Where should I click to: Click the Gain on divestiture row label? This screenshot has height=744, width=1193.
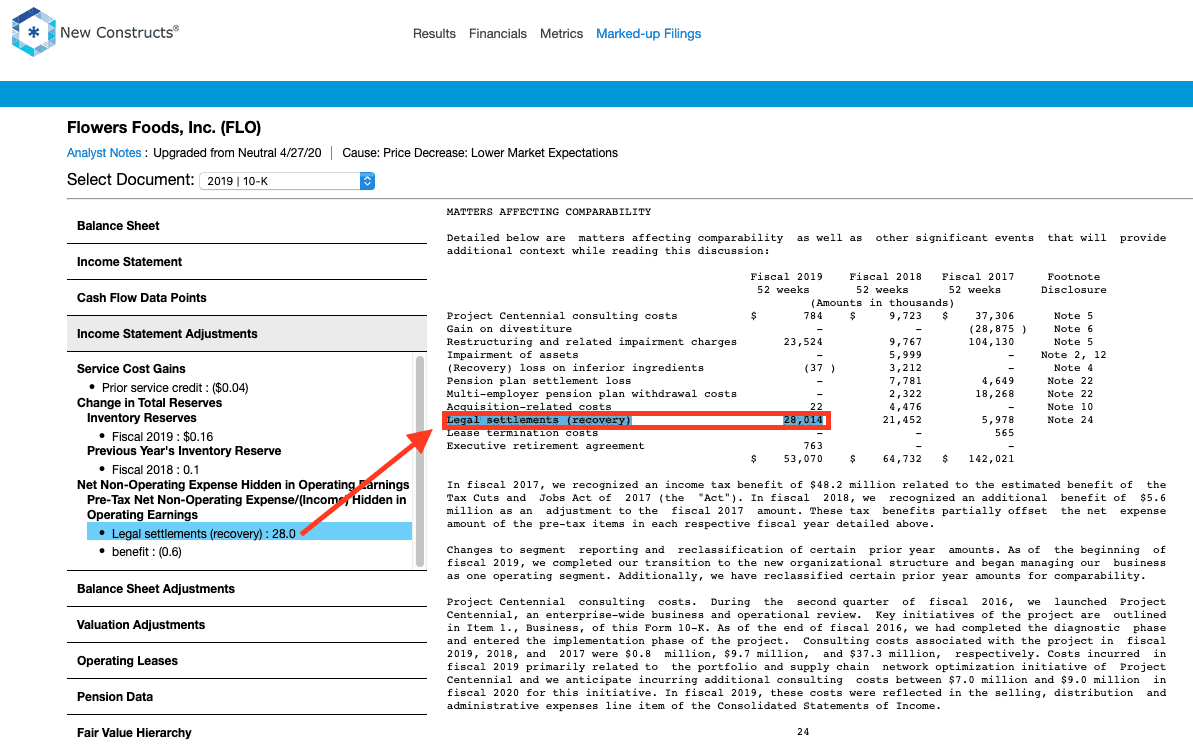tap(509, 329)
